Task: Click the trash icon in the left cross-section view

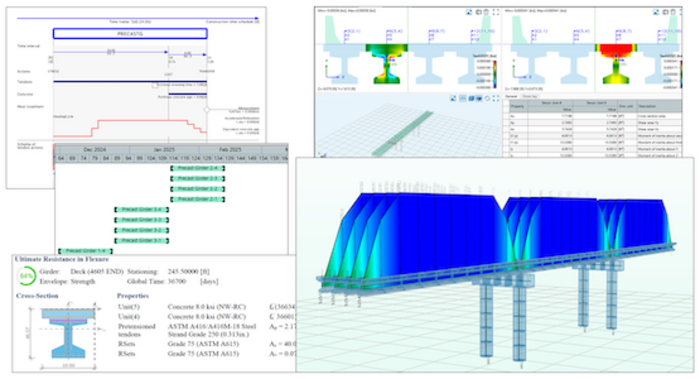Action: [x=487, y=12]
